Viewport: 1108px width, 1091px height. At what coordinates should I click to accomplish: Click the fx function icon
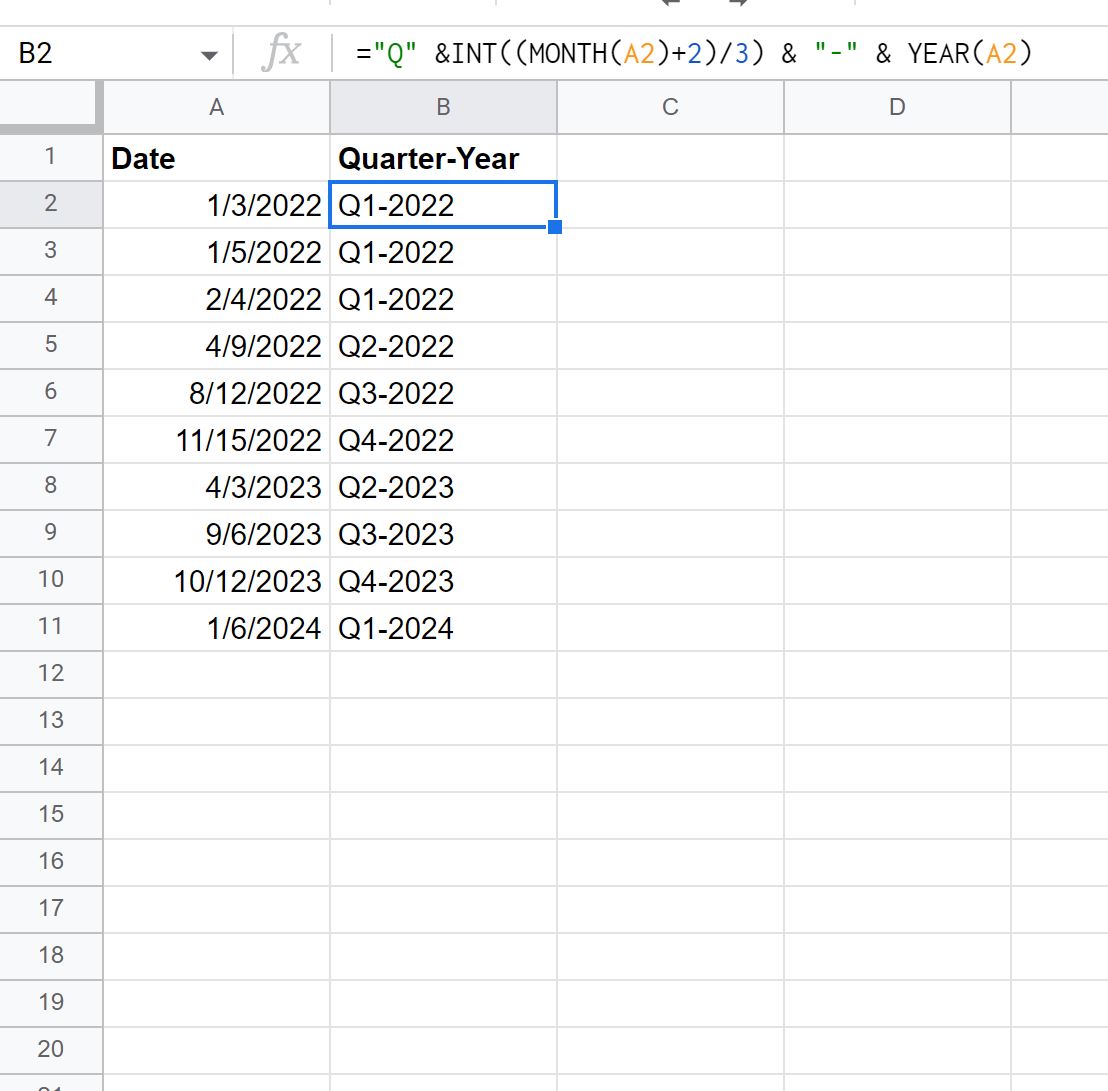point(282,53)
